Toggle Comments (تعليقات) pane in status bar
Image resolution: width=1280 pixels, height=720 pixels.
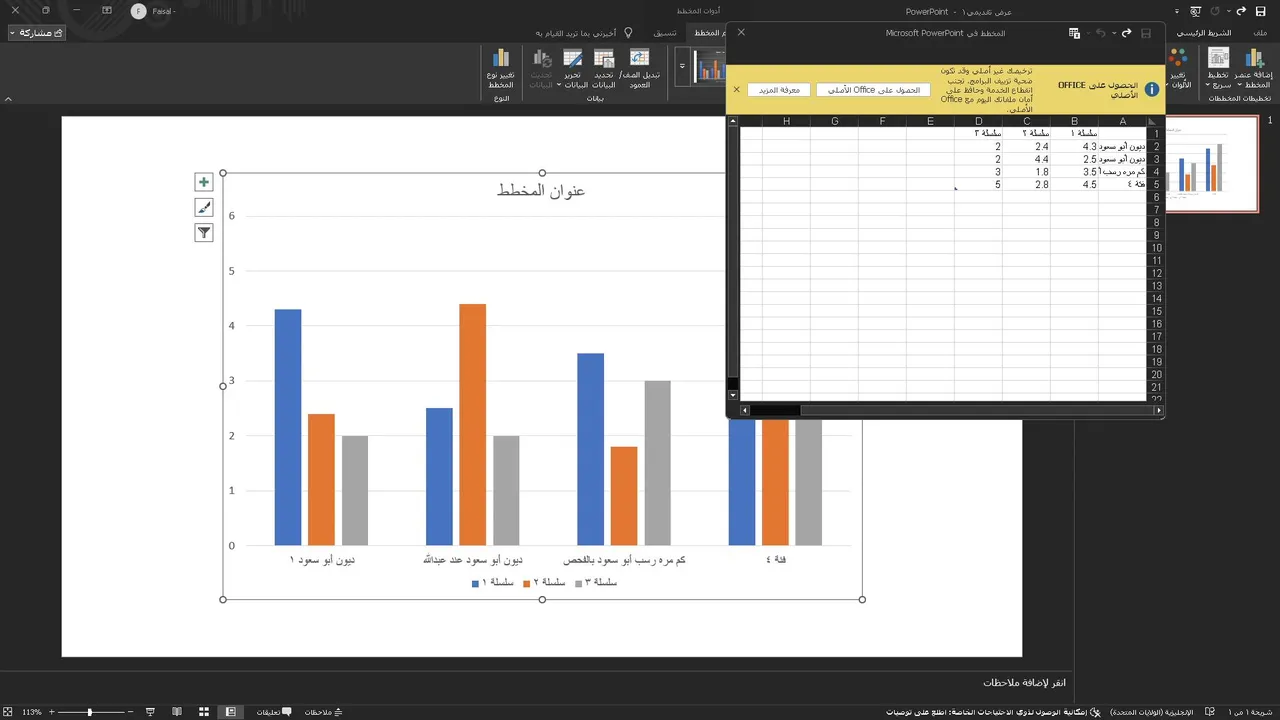click(274, 712)
